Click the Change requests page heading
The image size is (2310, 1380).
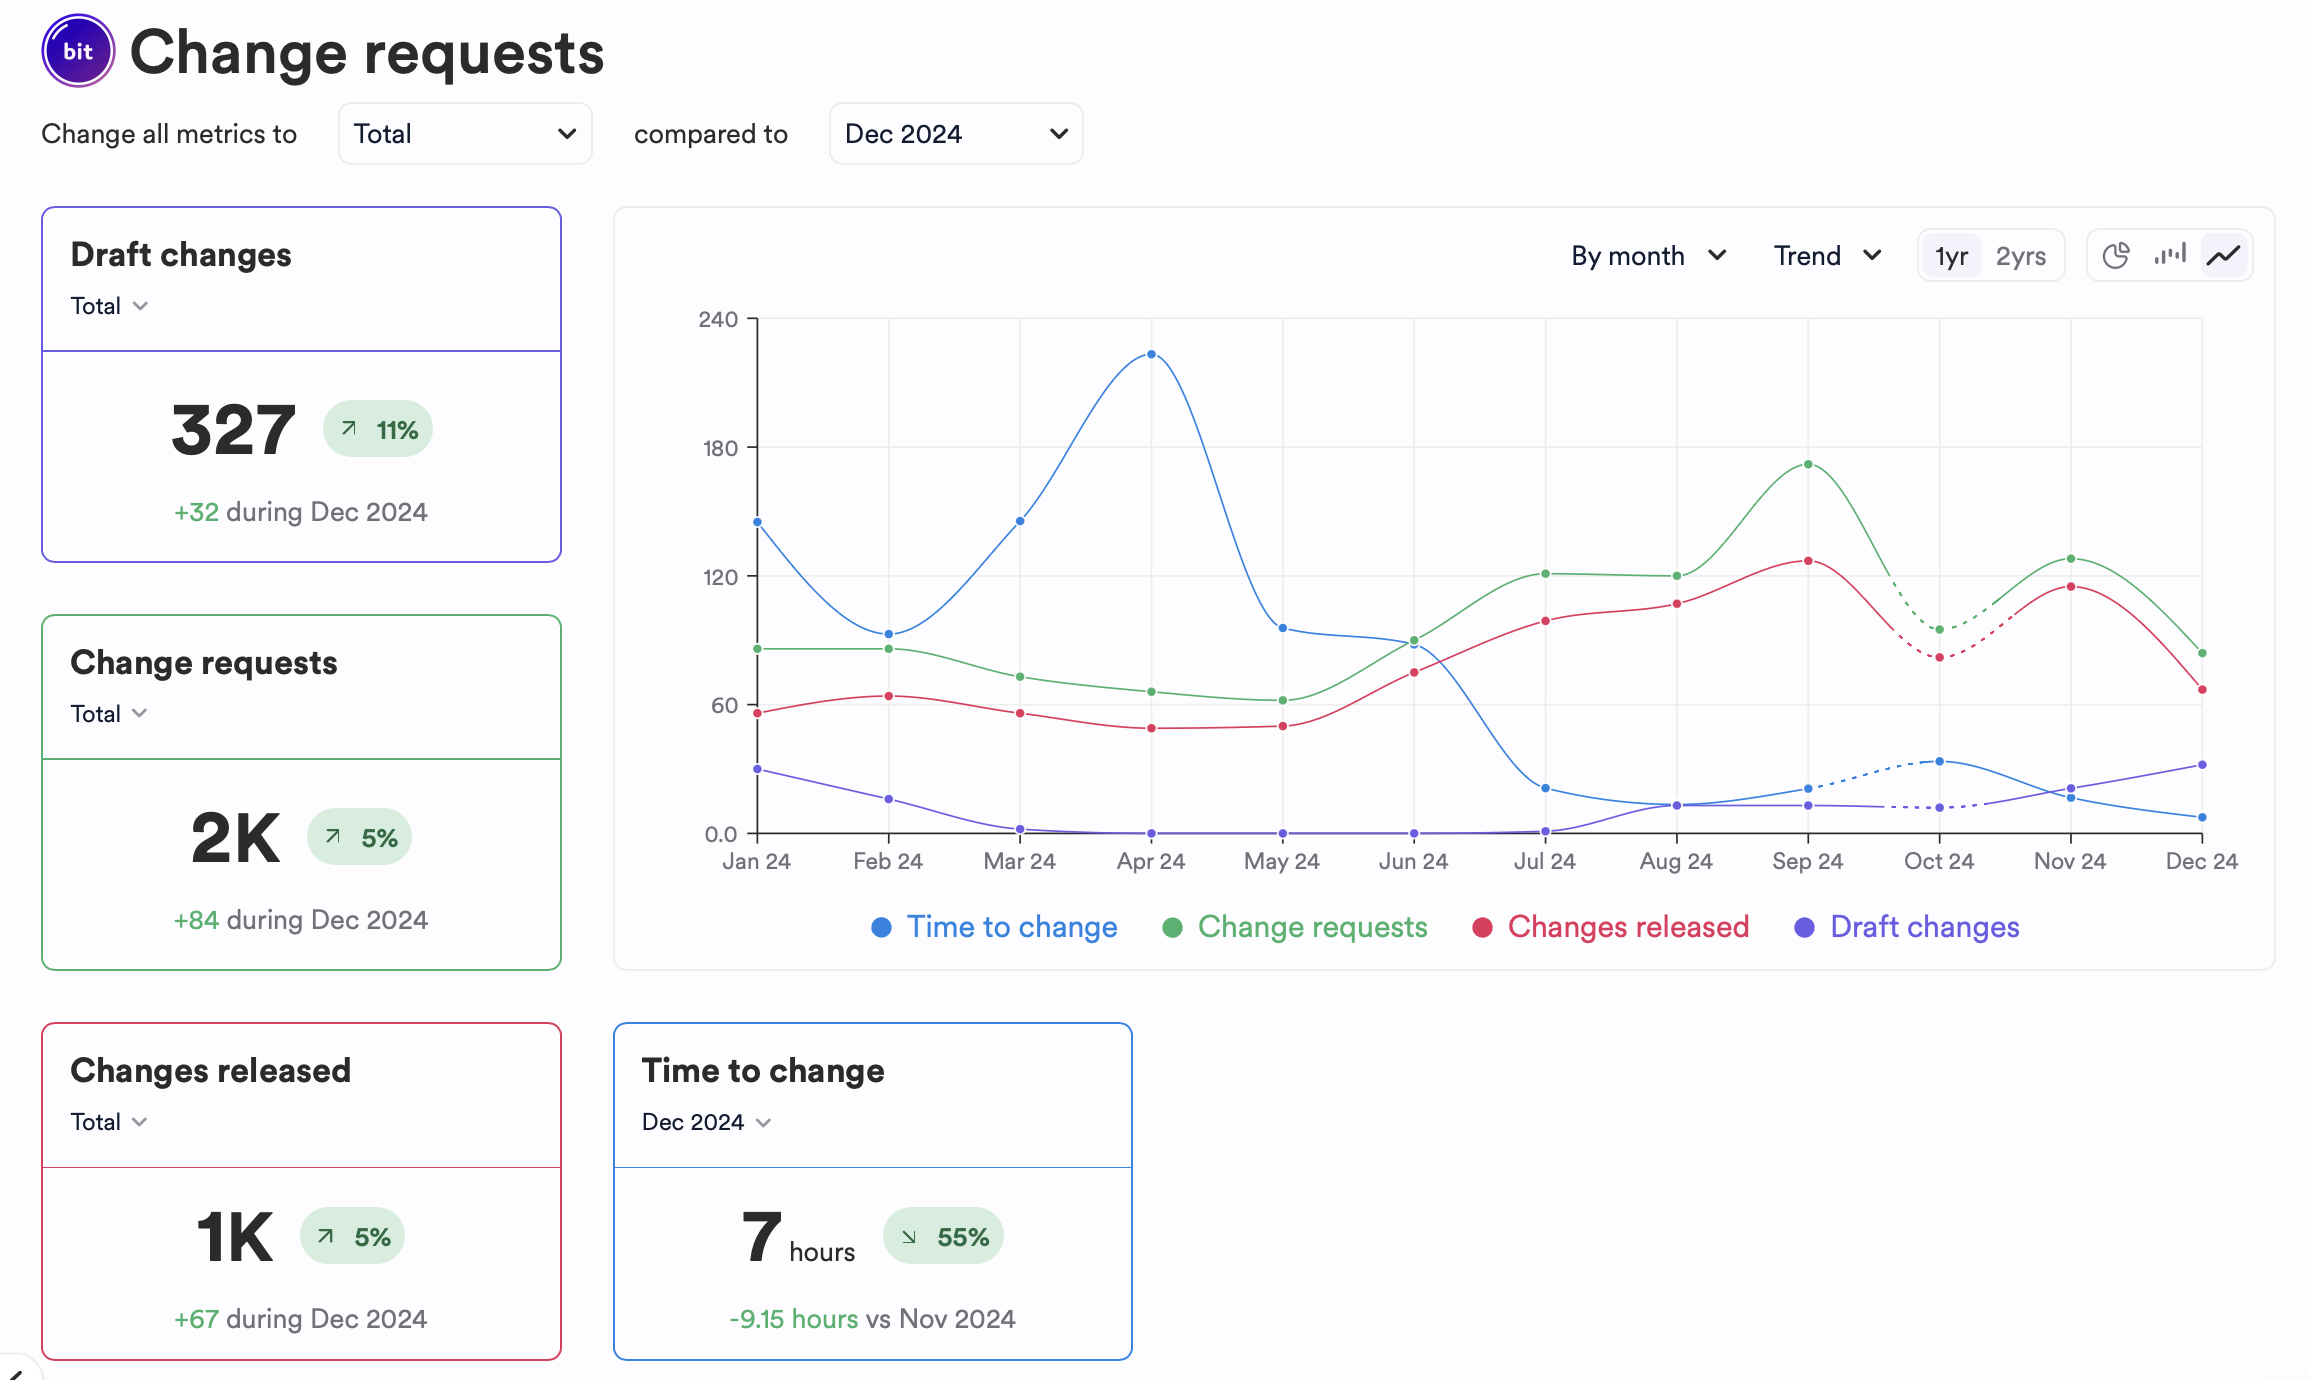[367, 52]
